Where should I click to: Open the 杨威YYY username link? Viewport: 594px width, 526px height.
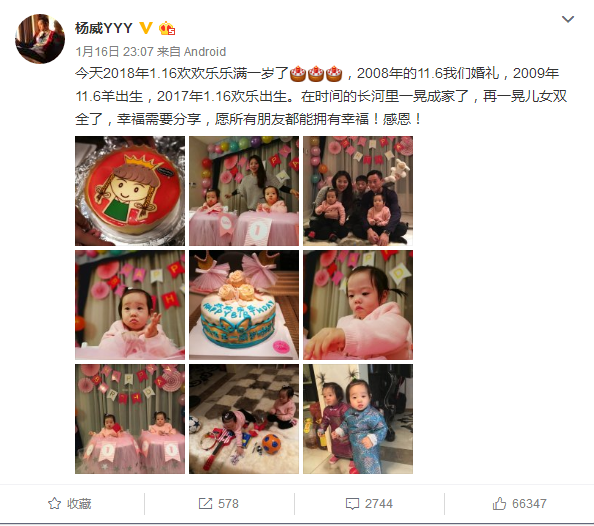pyautogui.click(x=104, y=28)
